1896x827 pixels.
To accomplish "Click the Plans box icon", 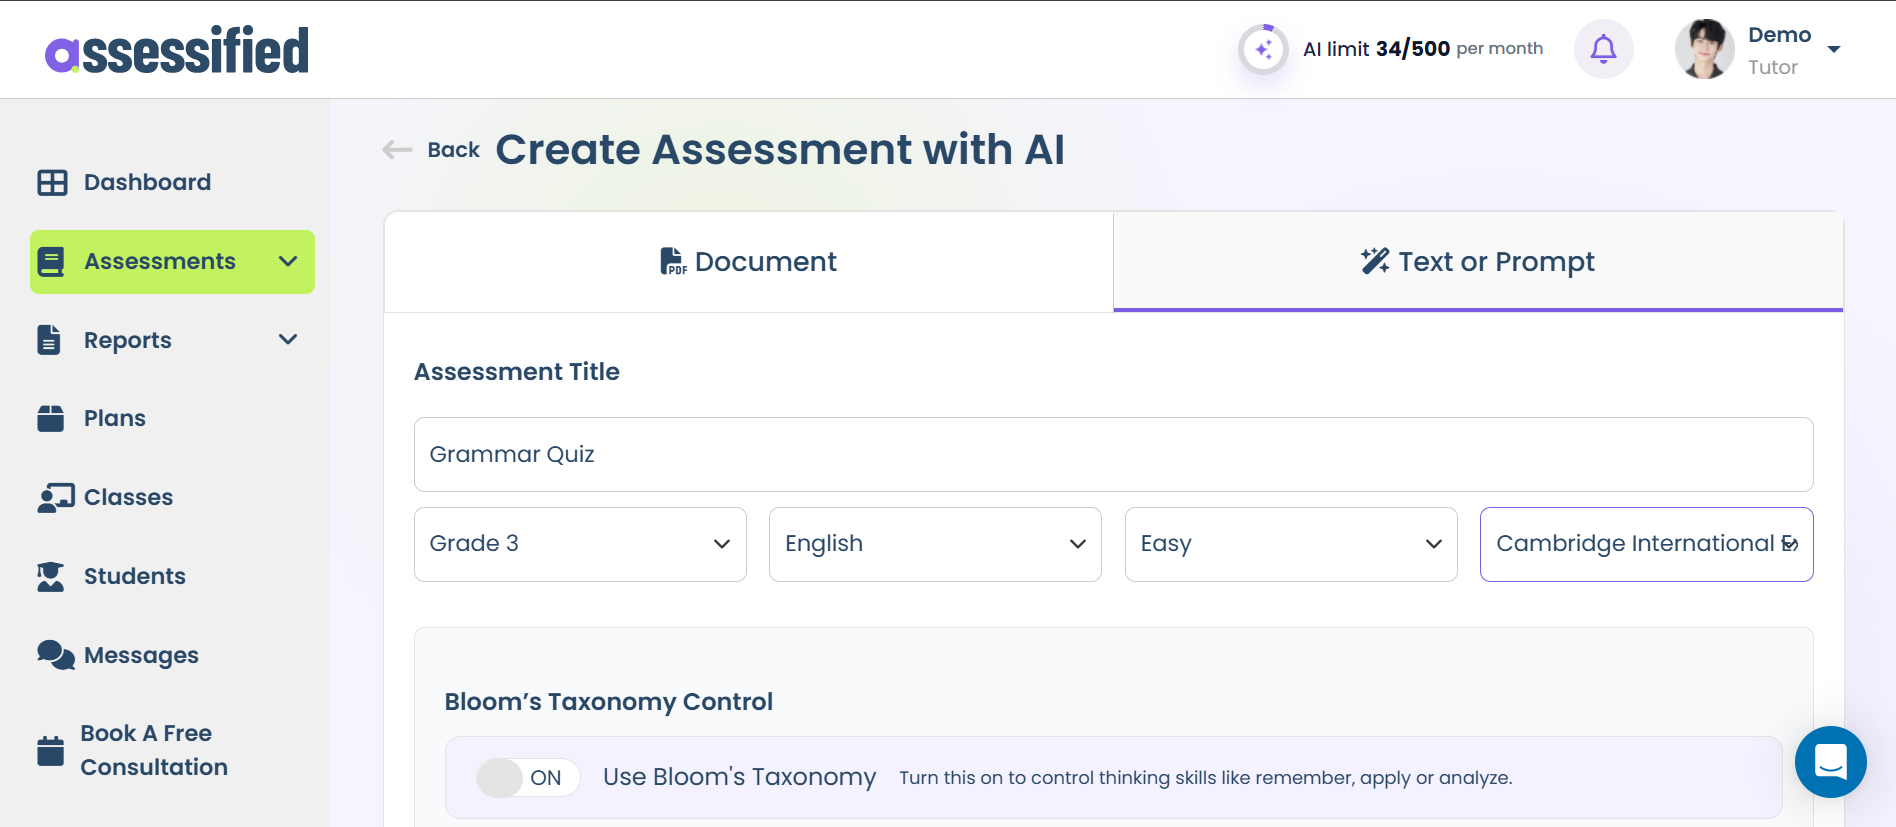I will coord(51,418).
